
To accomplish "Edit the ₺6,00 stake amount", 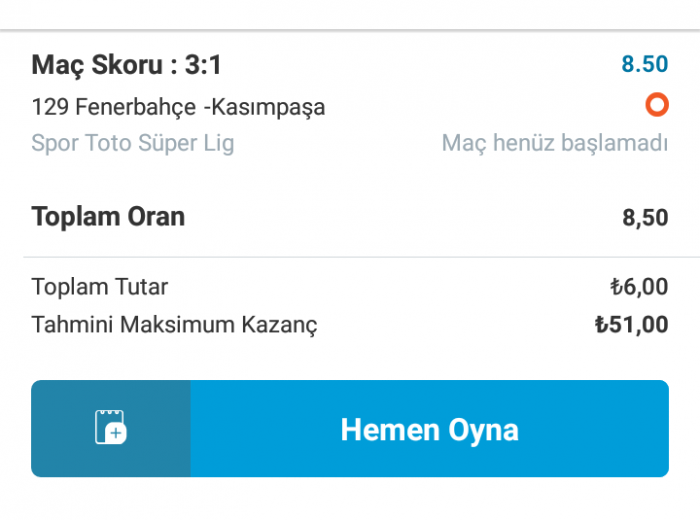I will [639, 287].
